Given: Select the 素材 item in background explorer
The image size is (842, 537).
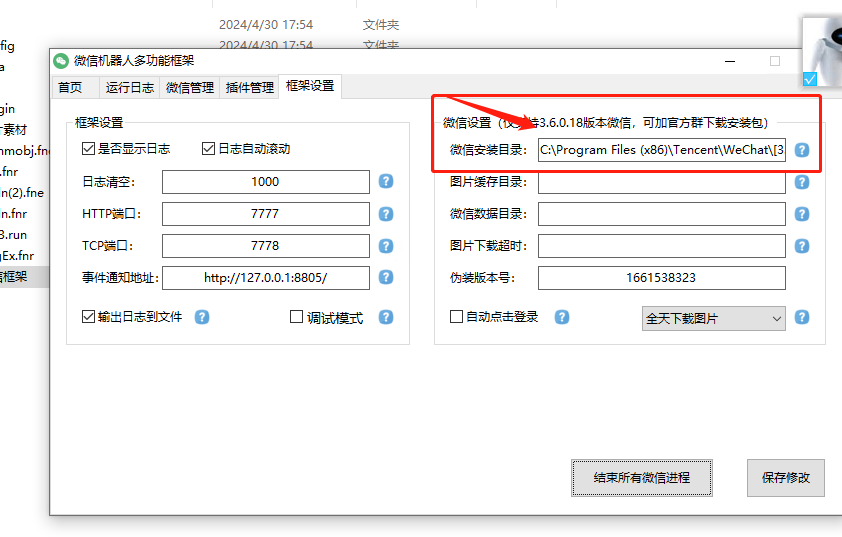Looking at the screenshot, I should 13,129.
